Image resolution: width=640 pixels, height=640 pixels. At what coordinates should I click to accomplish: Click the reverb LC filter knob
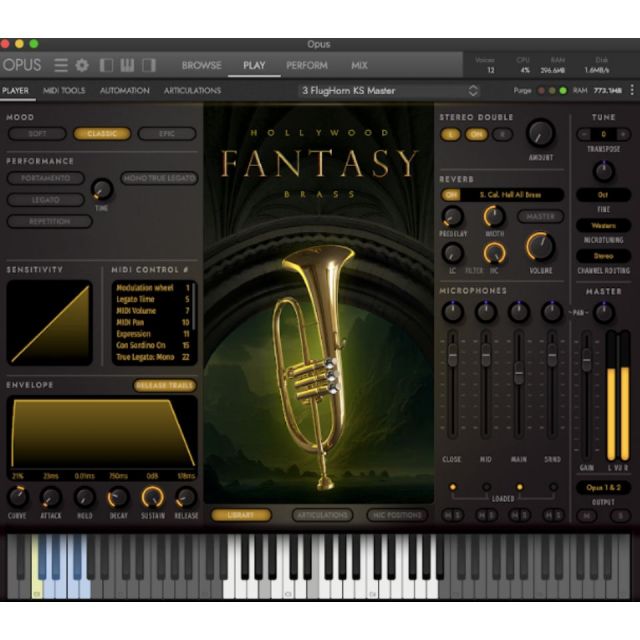click(452, 253)
